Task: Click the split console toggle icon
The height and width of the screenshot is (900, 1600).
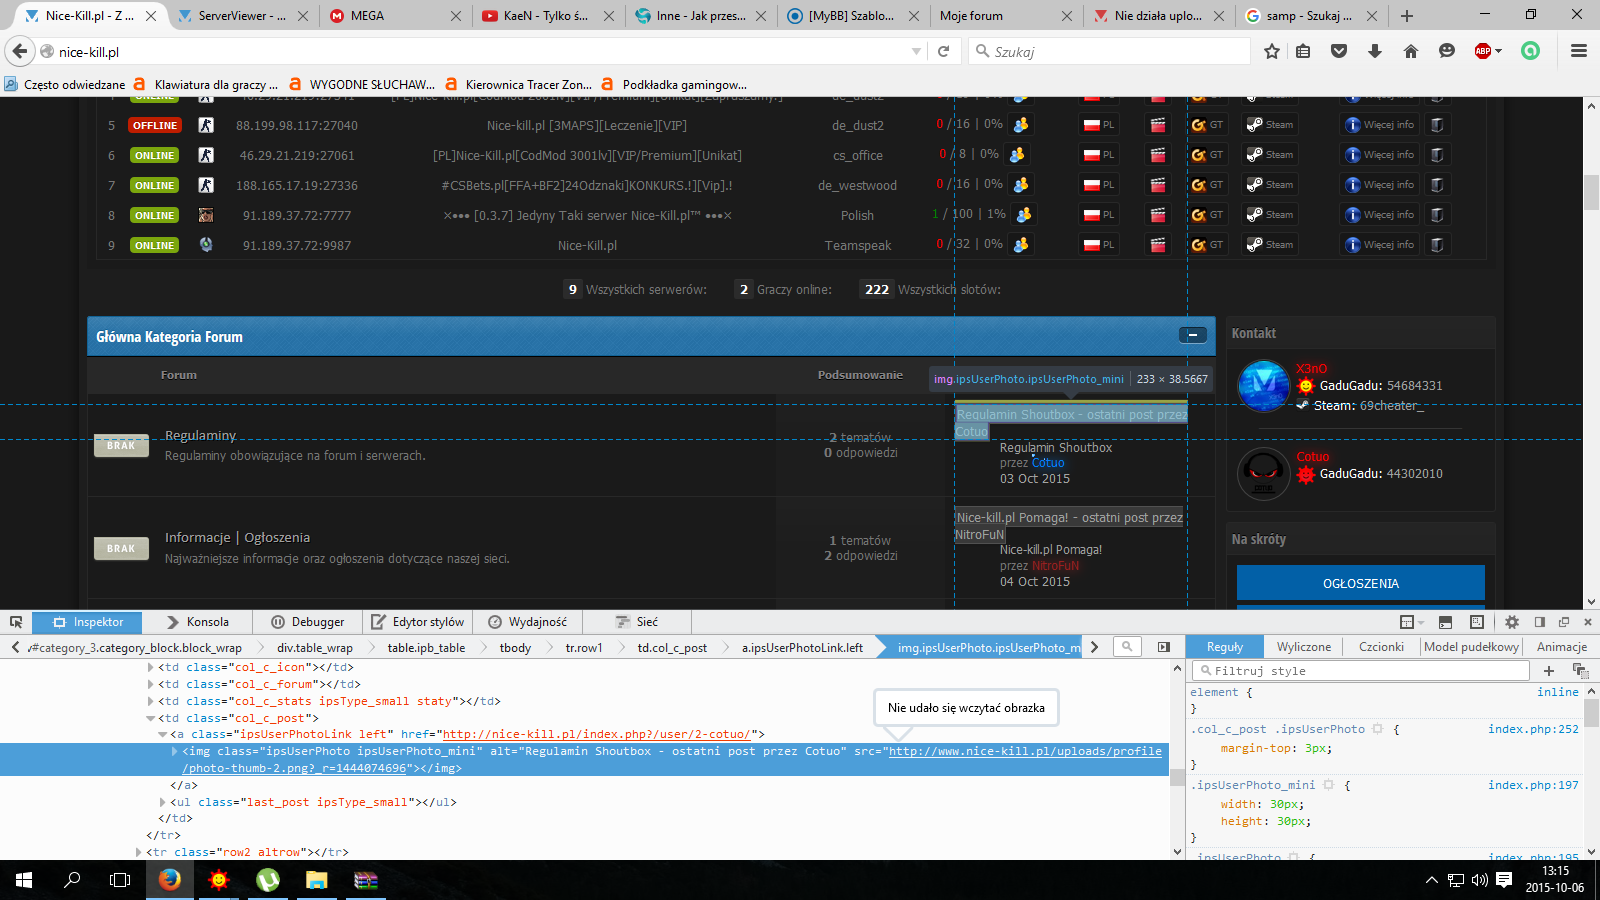Action: pyautogui.click(x=1445, y=622)
